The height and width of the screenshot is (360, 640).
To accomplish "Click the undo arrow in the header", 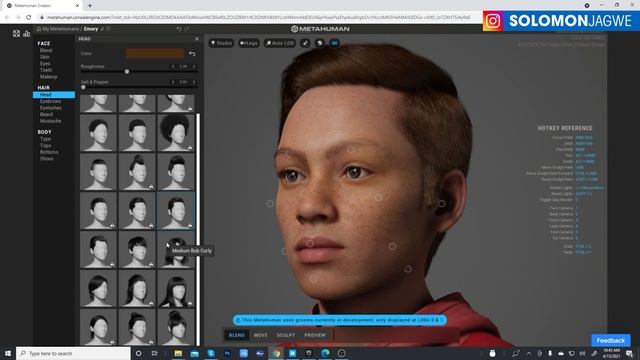I will pos(179,29).
